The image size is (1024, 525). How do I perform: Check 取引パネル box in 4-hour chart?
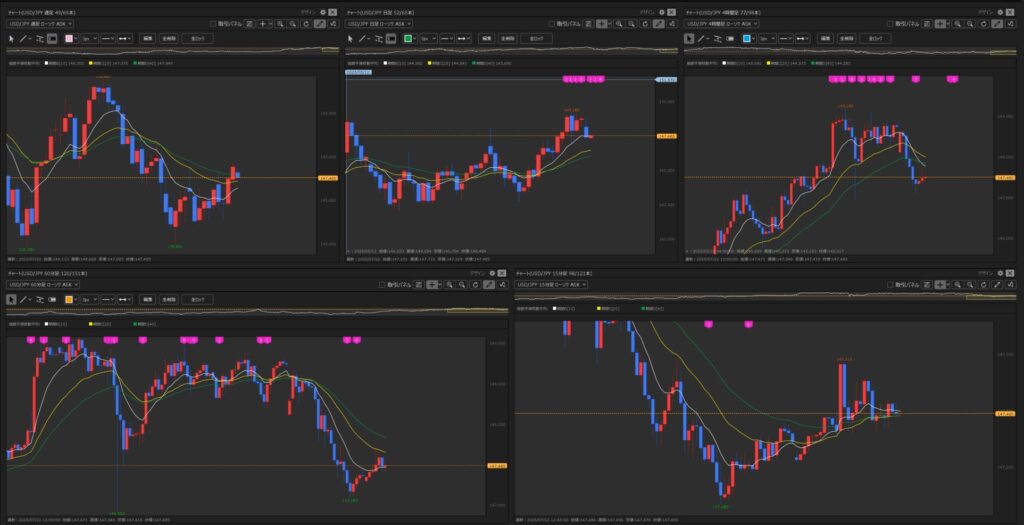point(891,24)
